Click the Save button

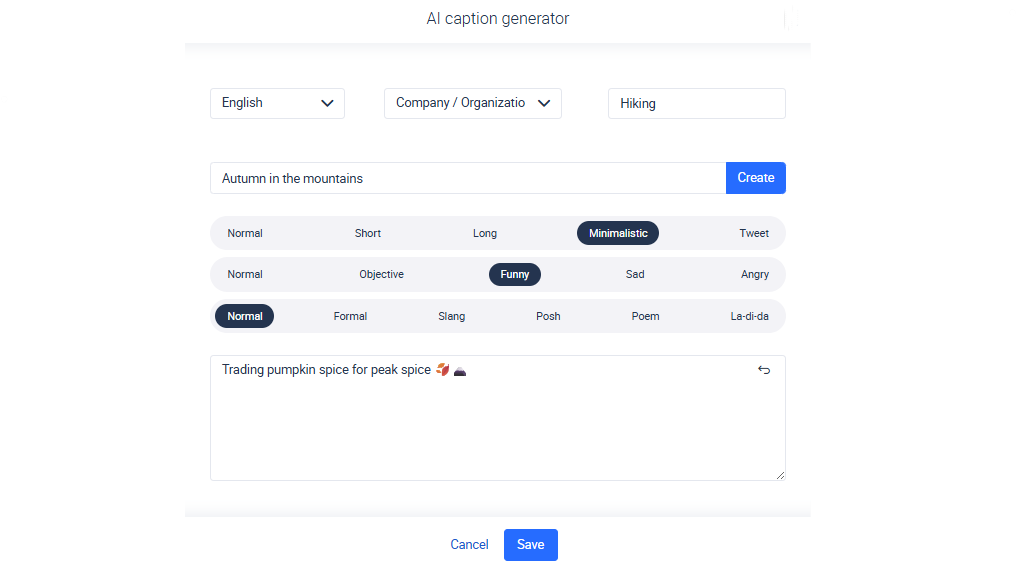(x=531, y=545)
